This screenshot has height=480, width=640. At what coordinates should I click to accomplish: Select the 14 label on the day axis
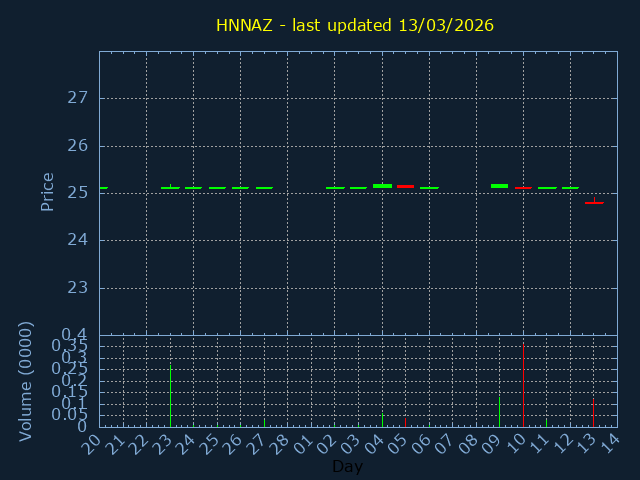point(609,444)
